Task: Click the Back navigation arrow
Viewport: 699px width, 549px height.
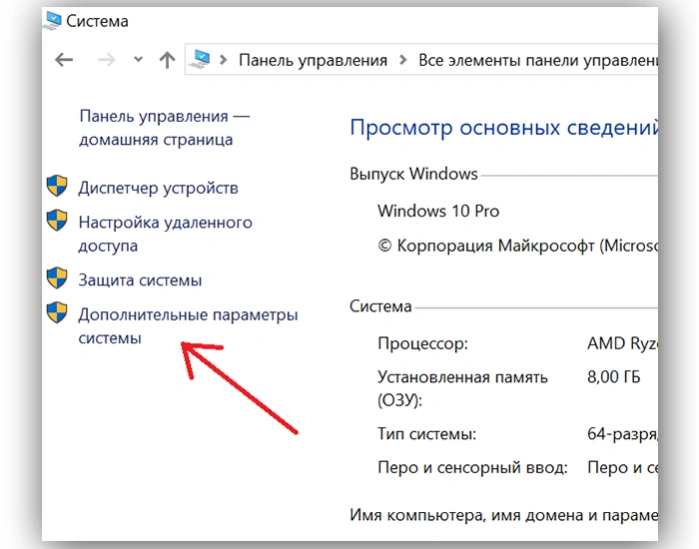Action: tap(64, 60)
